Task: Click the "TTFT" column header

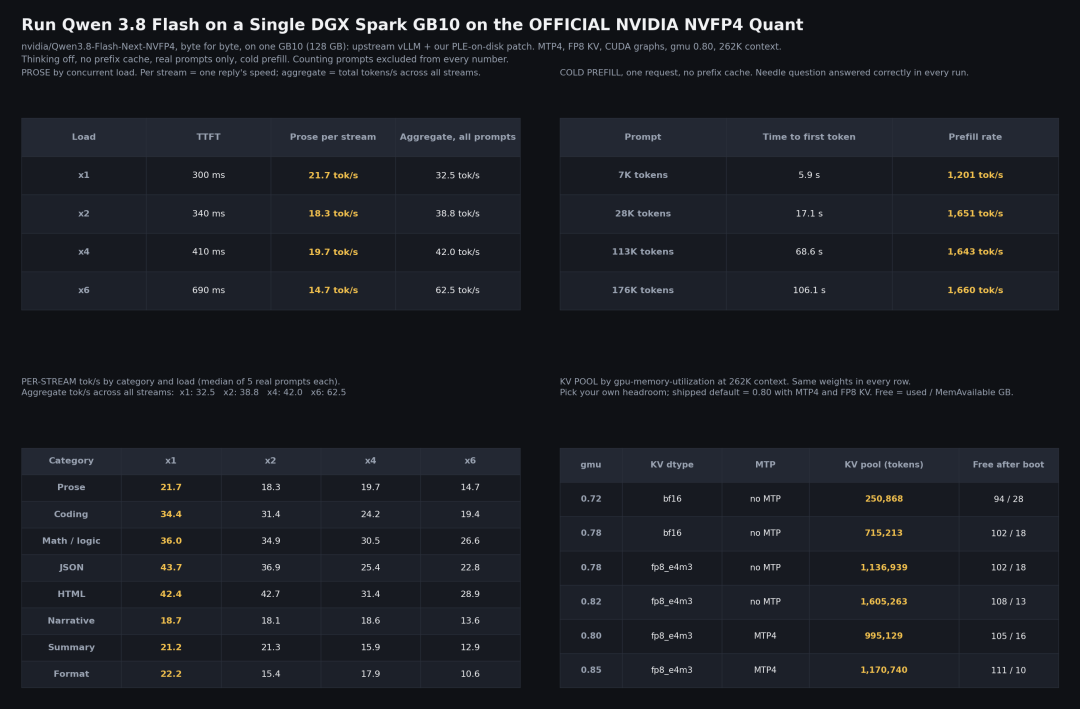Action: tap(208, 137)
